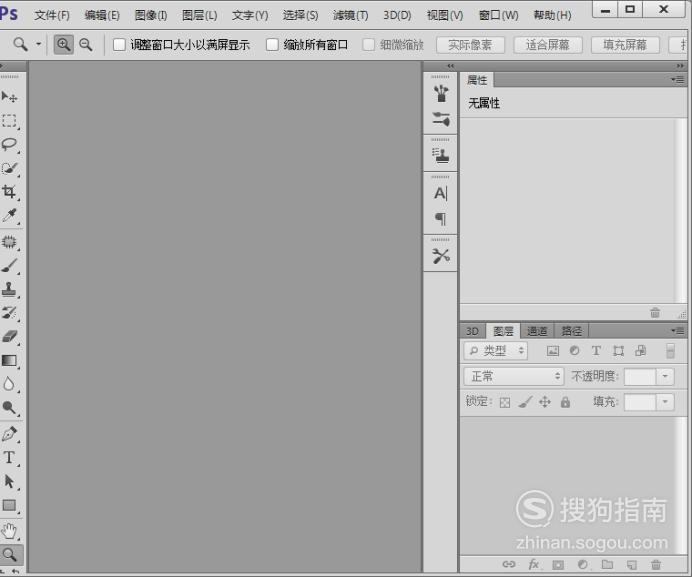This screenshot has height=577, width=692.
Task: Select the Rectangular Marquee tool
Action: pyautogui.click(x=9, y=121)
